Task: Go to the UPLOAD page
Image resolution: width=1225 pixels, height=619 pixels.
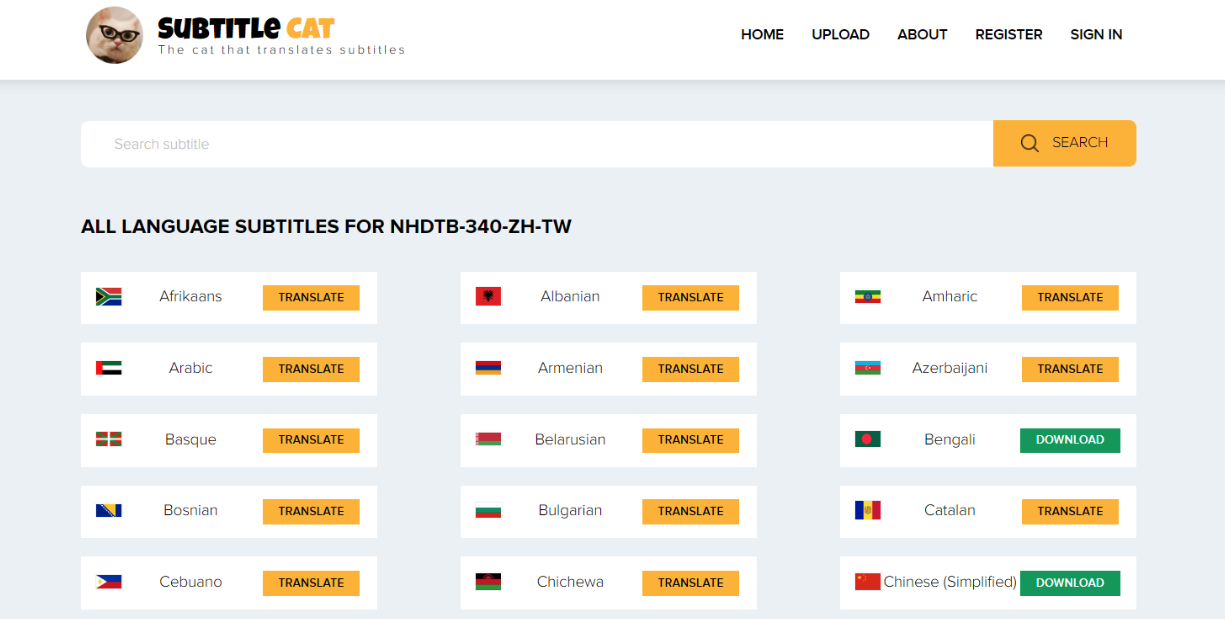Action: coord(840,34)
